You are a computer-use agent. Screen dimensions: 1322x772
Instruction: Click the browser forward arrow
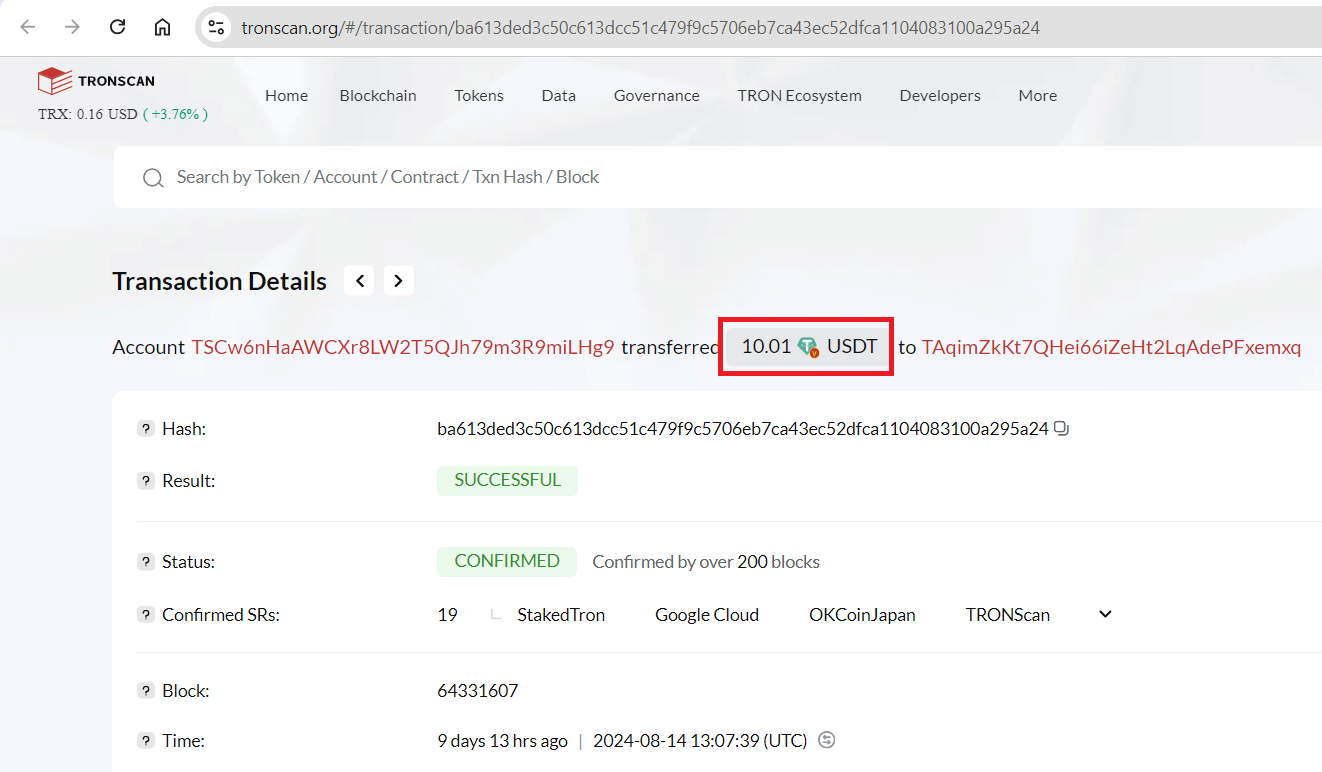[72, 27]
